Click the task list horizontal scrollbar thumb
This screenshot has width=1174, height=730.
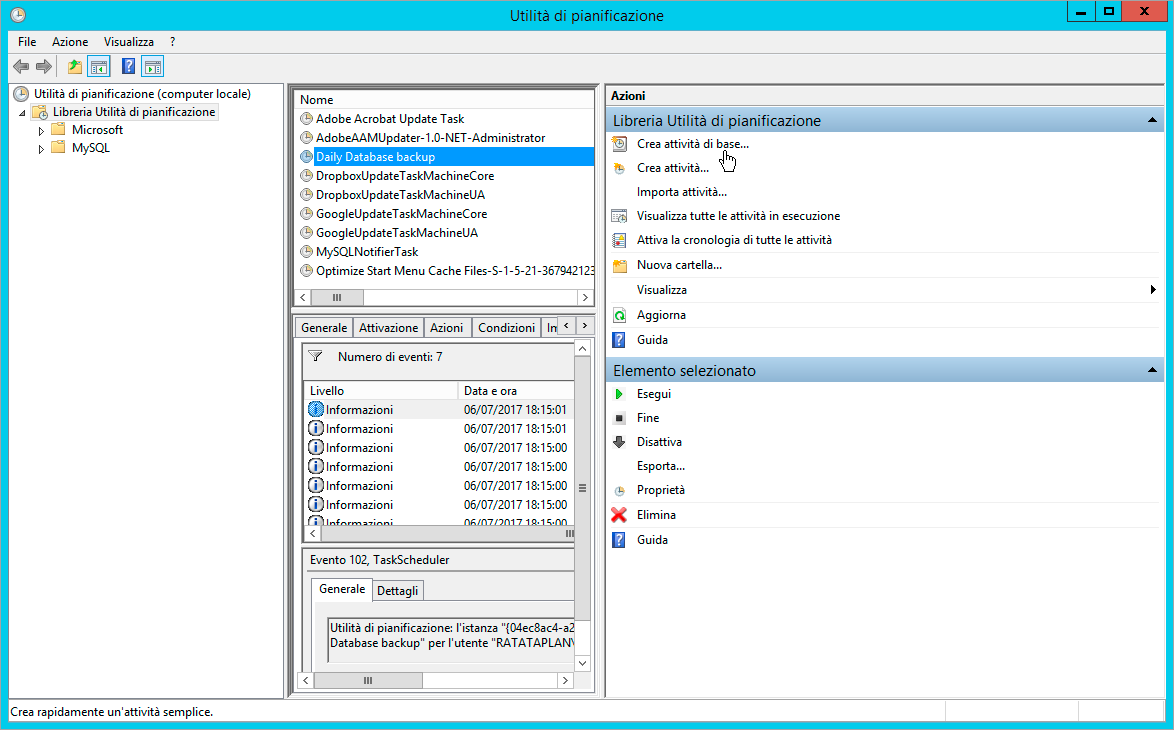337,297
